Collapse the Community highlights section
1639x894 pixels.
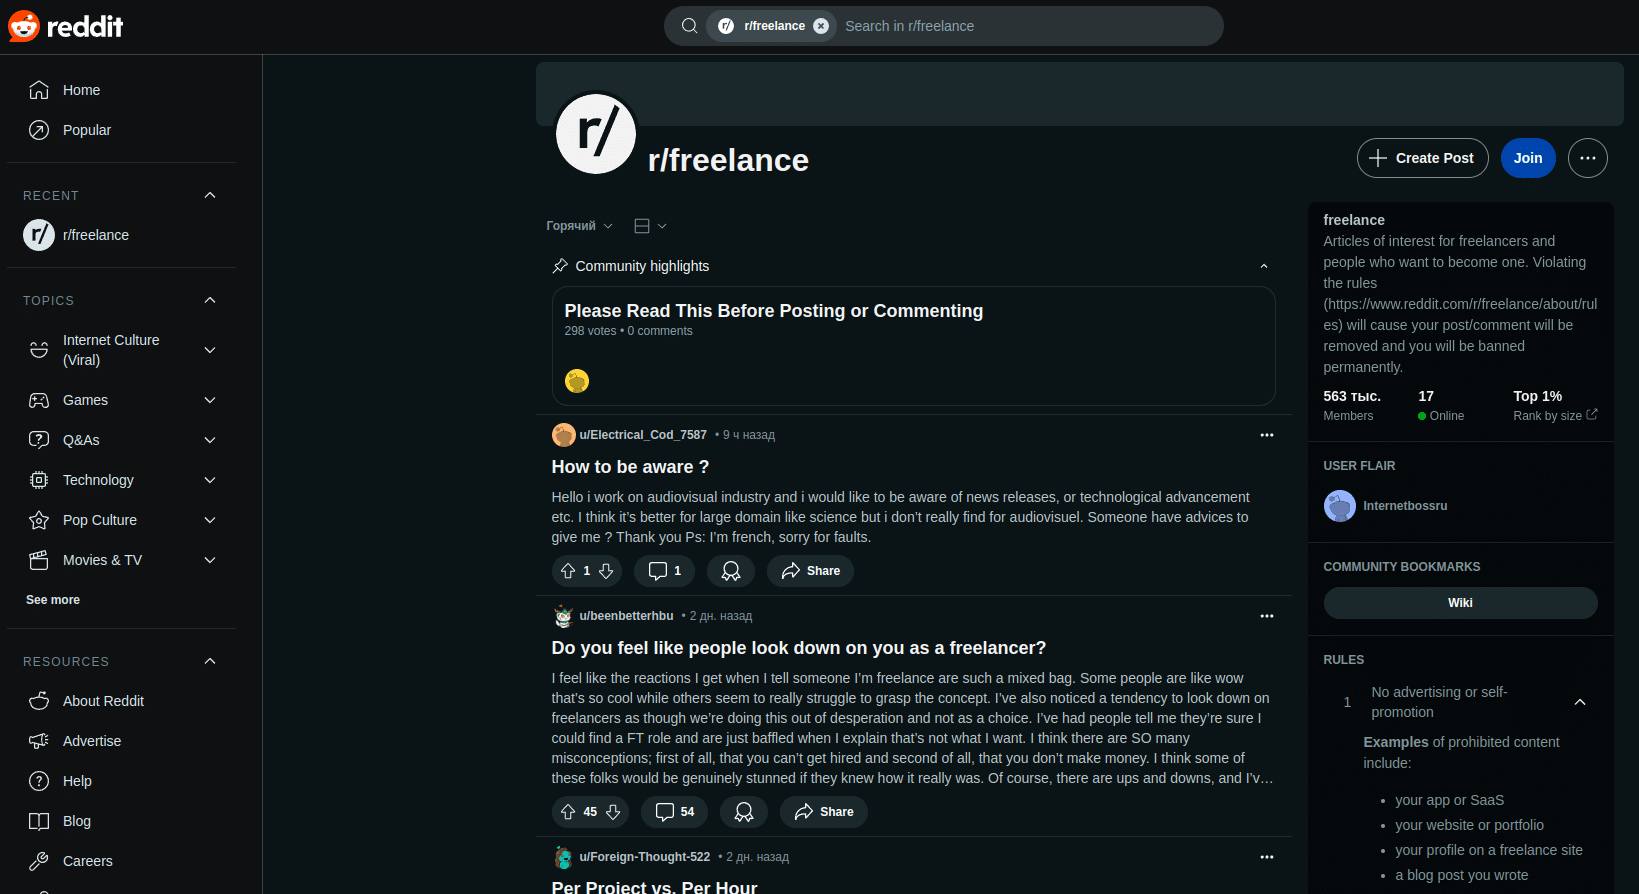[1264, 266]
